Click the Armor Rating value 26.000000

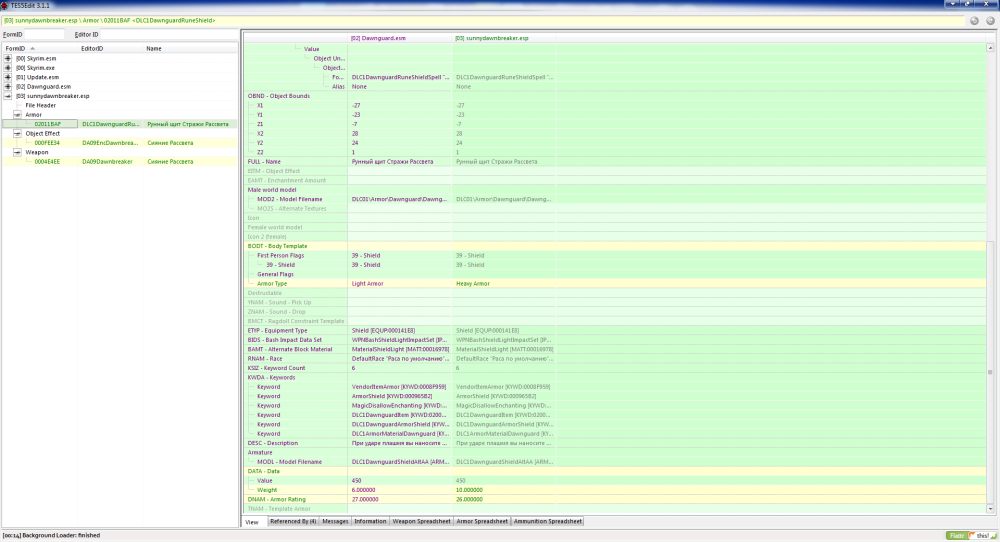click(470, 500)
